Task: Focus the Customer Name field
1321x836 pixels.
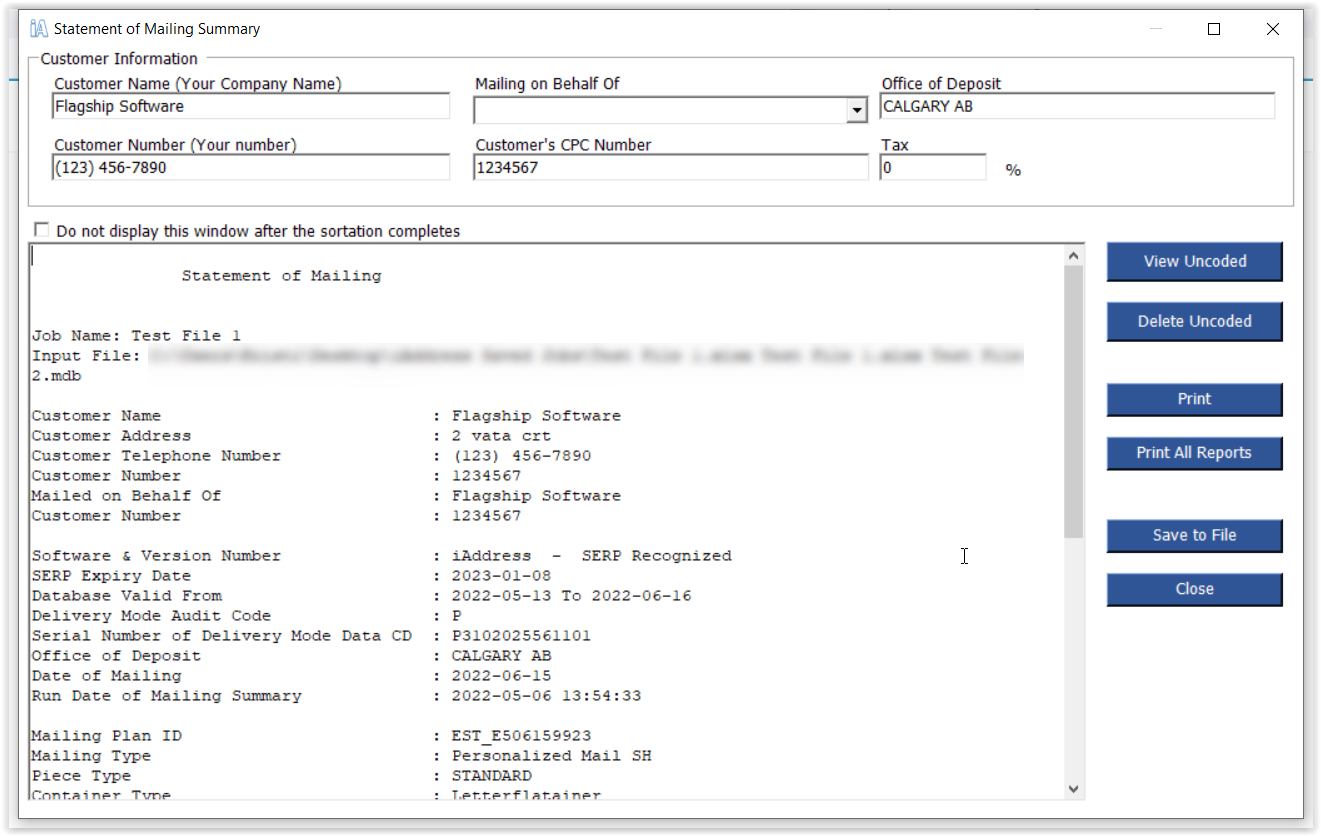Action: pyautogui.click(x=251, y=106)
